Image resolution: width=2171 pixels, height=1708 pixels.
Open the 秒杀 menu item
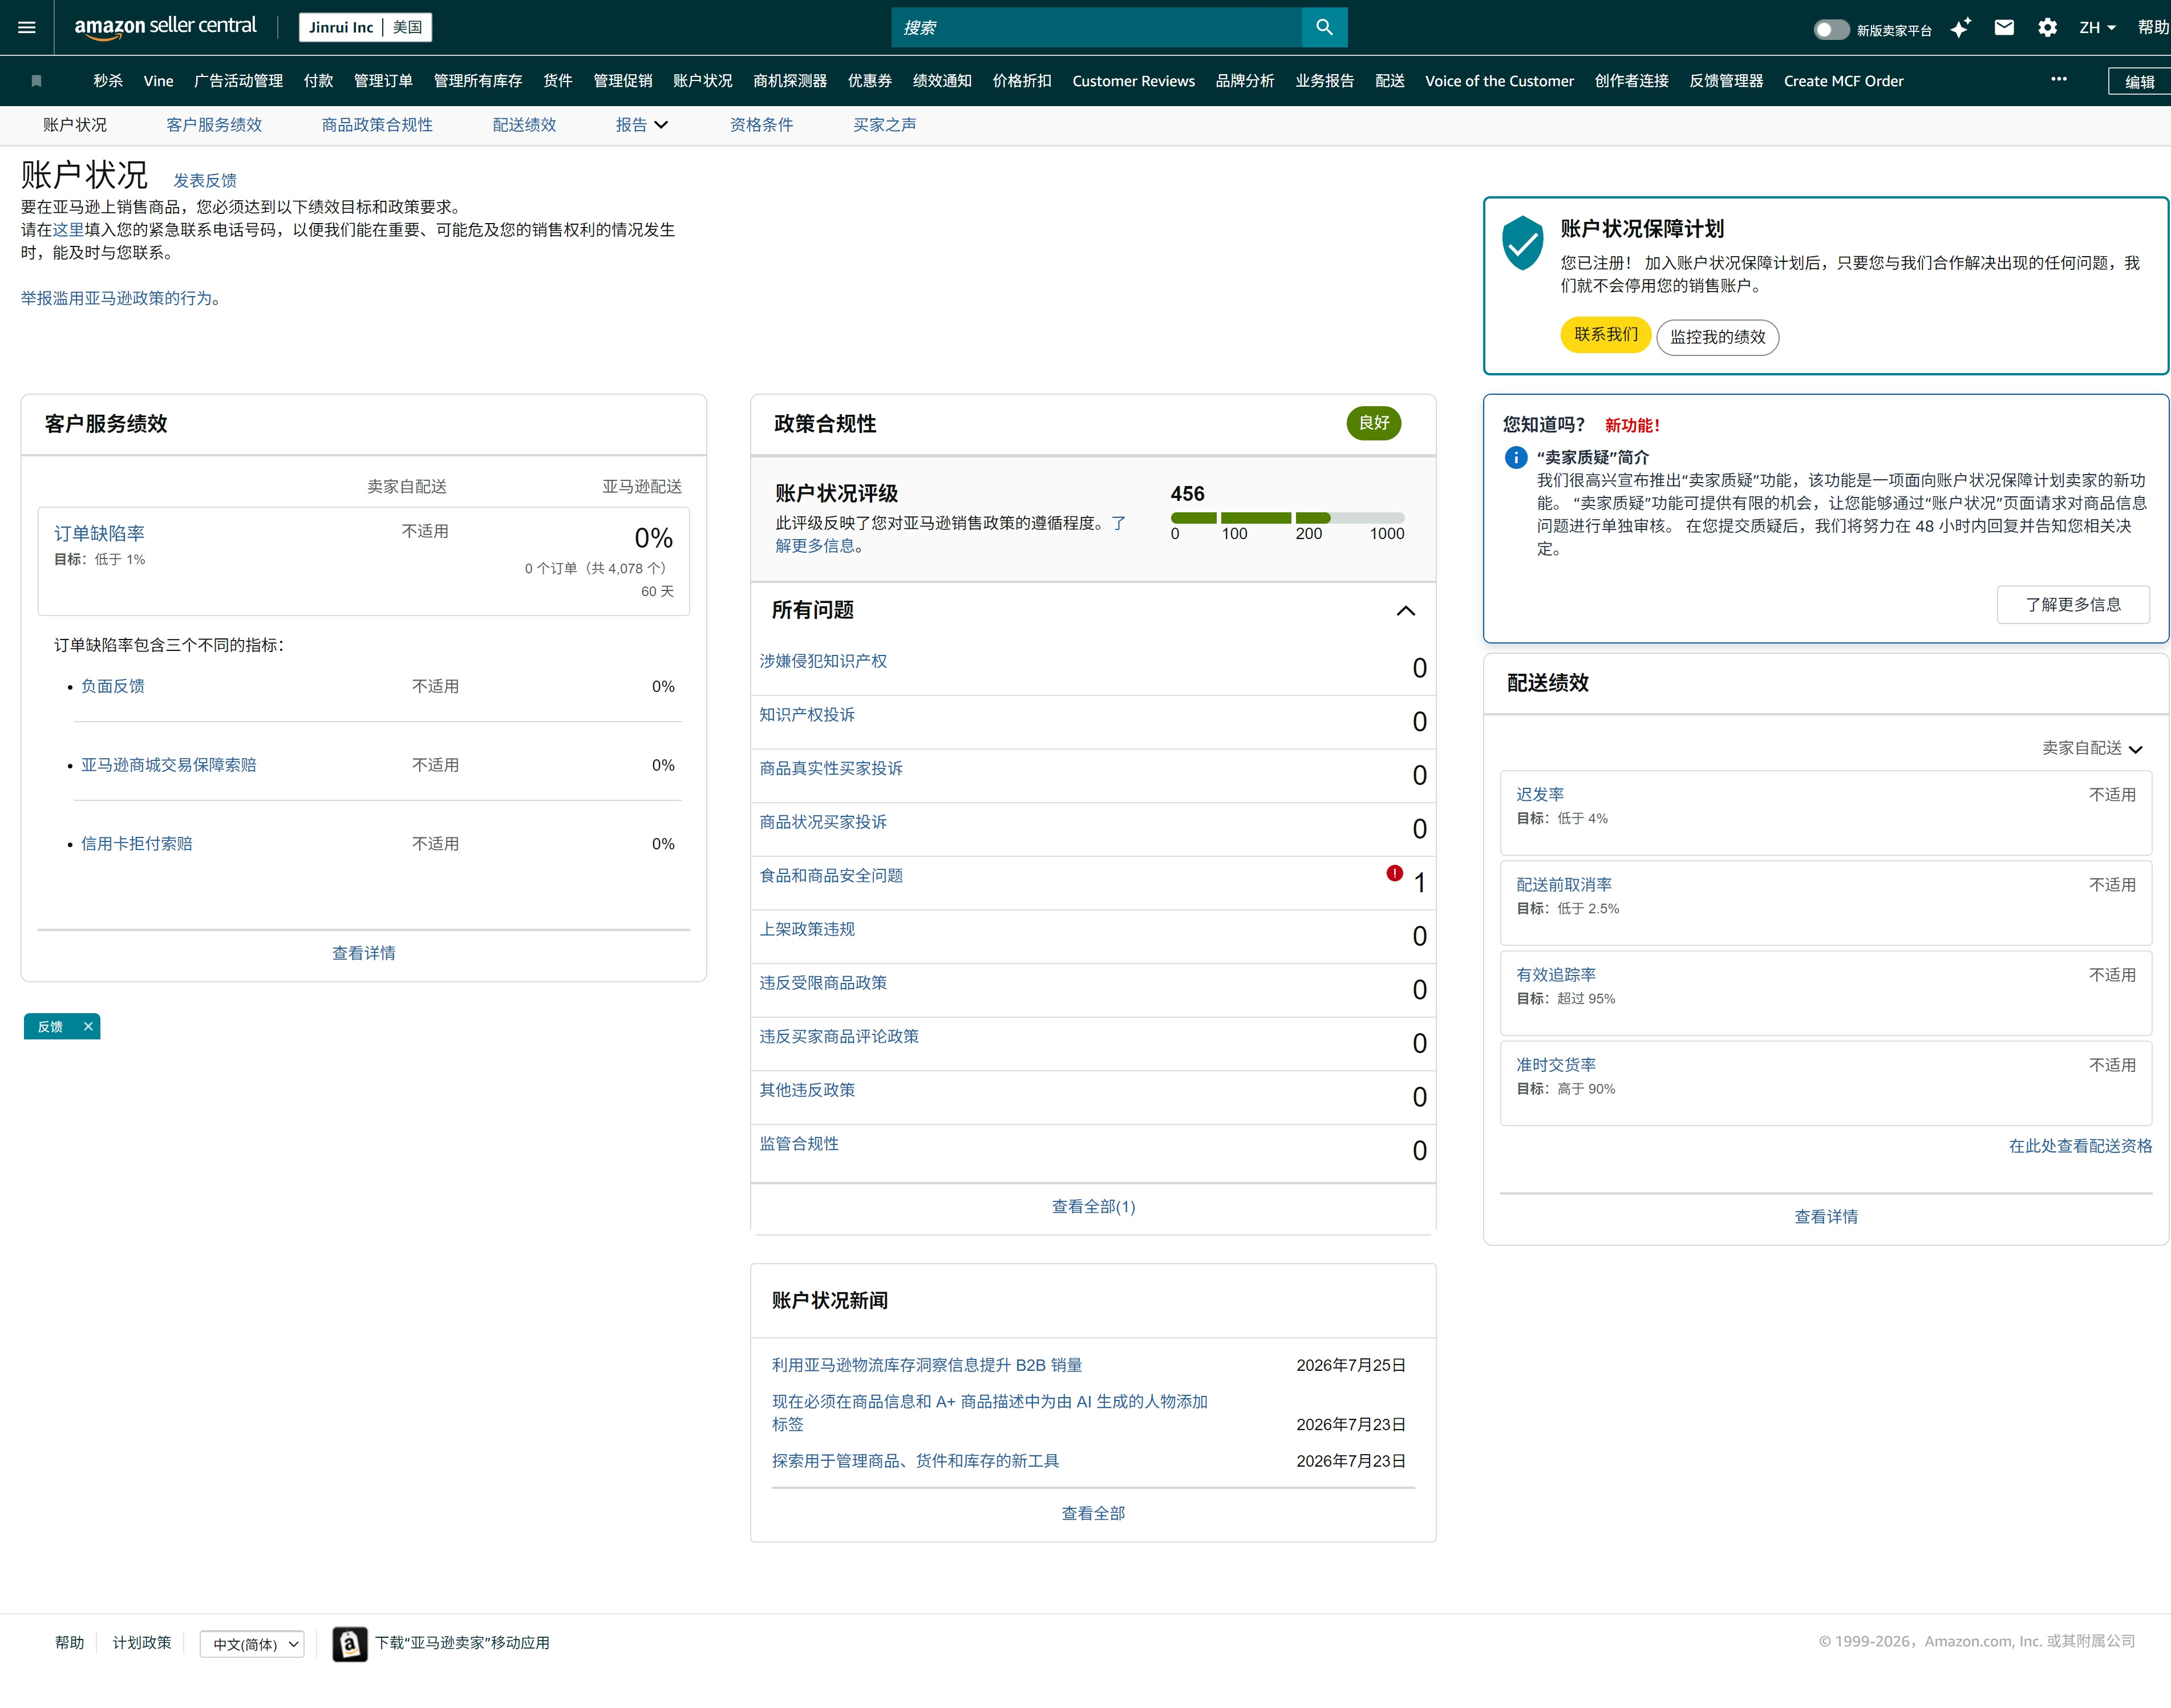108,81
